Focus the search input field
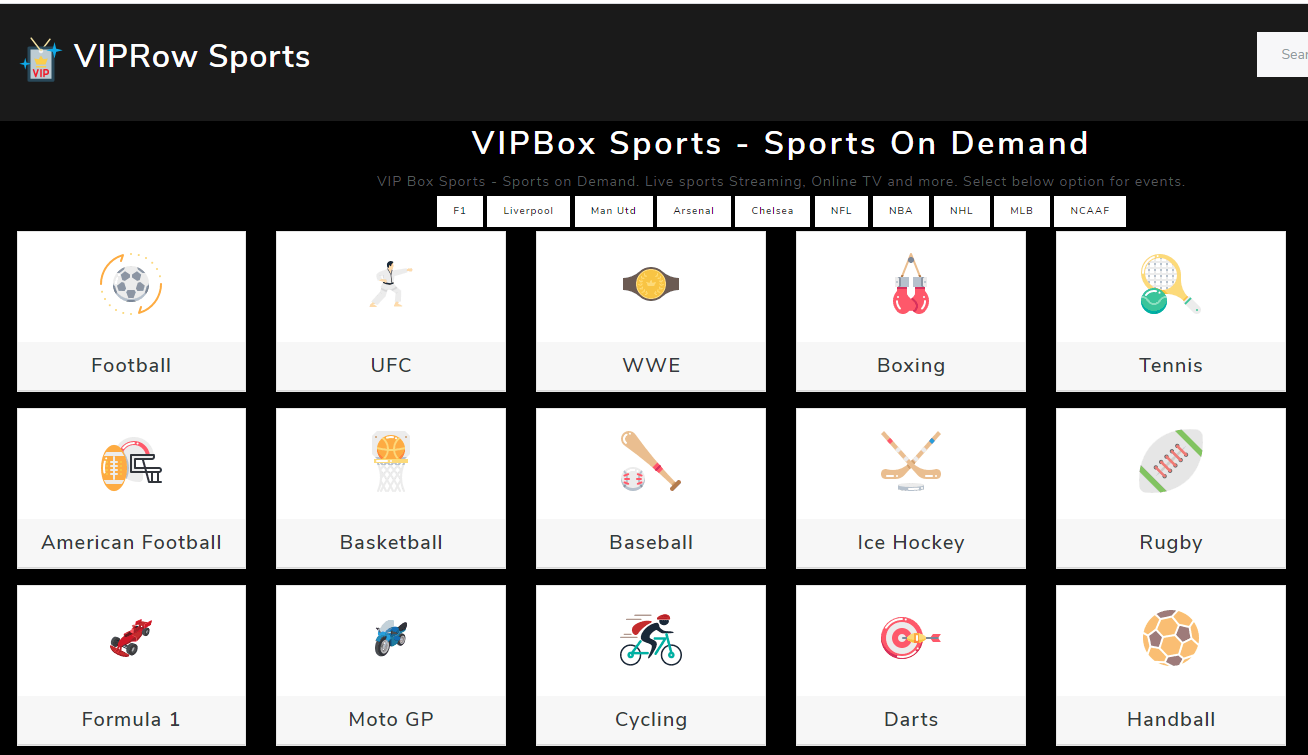 coord(1285,55)
